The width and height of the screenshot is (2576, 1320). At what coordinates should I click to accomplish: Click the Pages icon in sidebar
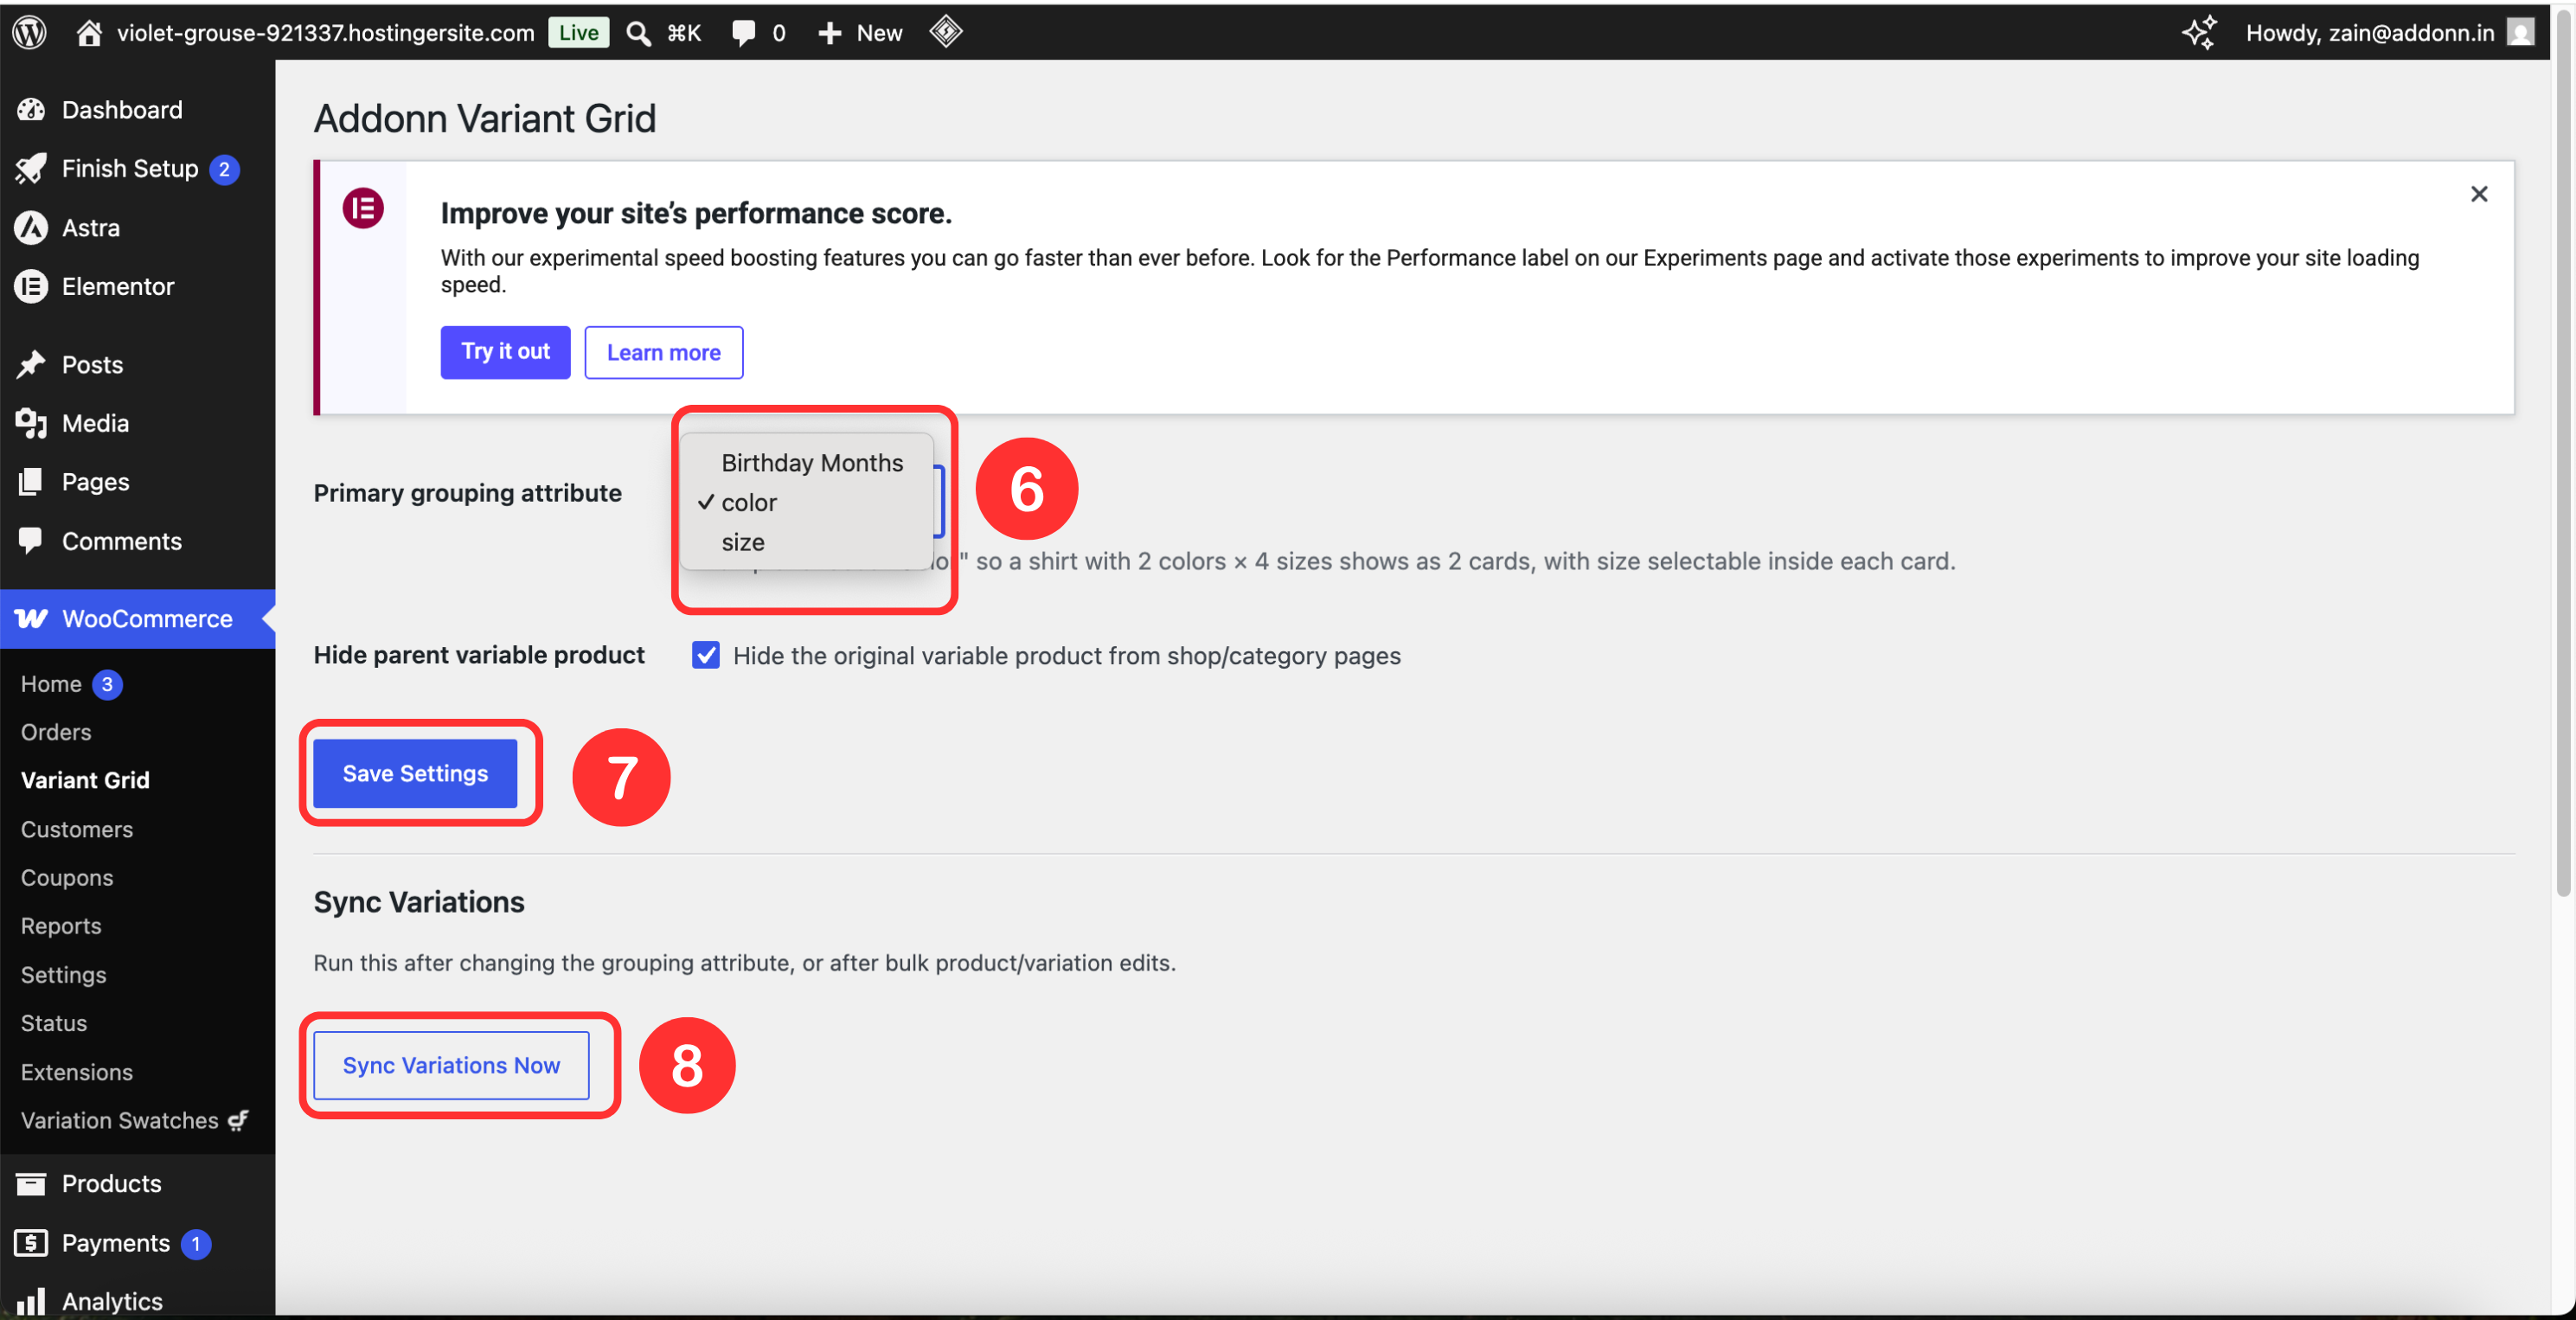31,482
